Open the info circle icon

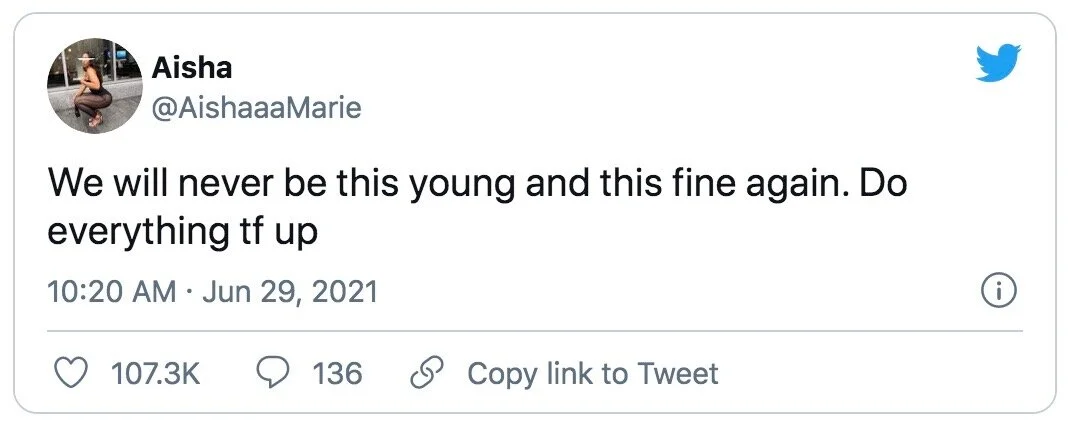tap(1000, 292)
